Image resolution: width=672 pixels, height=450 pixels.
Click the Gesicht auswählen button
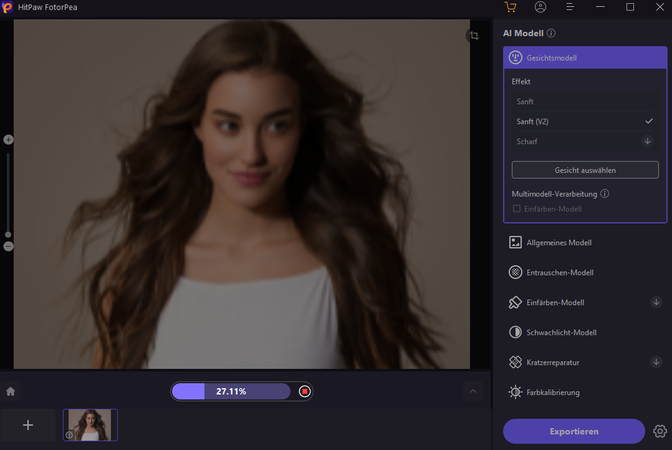coord(585,170)
